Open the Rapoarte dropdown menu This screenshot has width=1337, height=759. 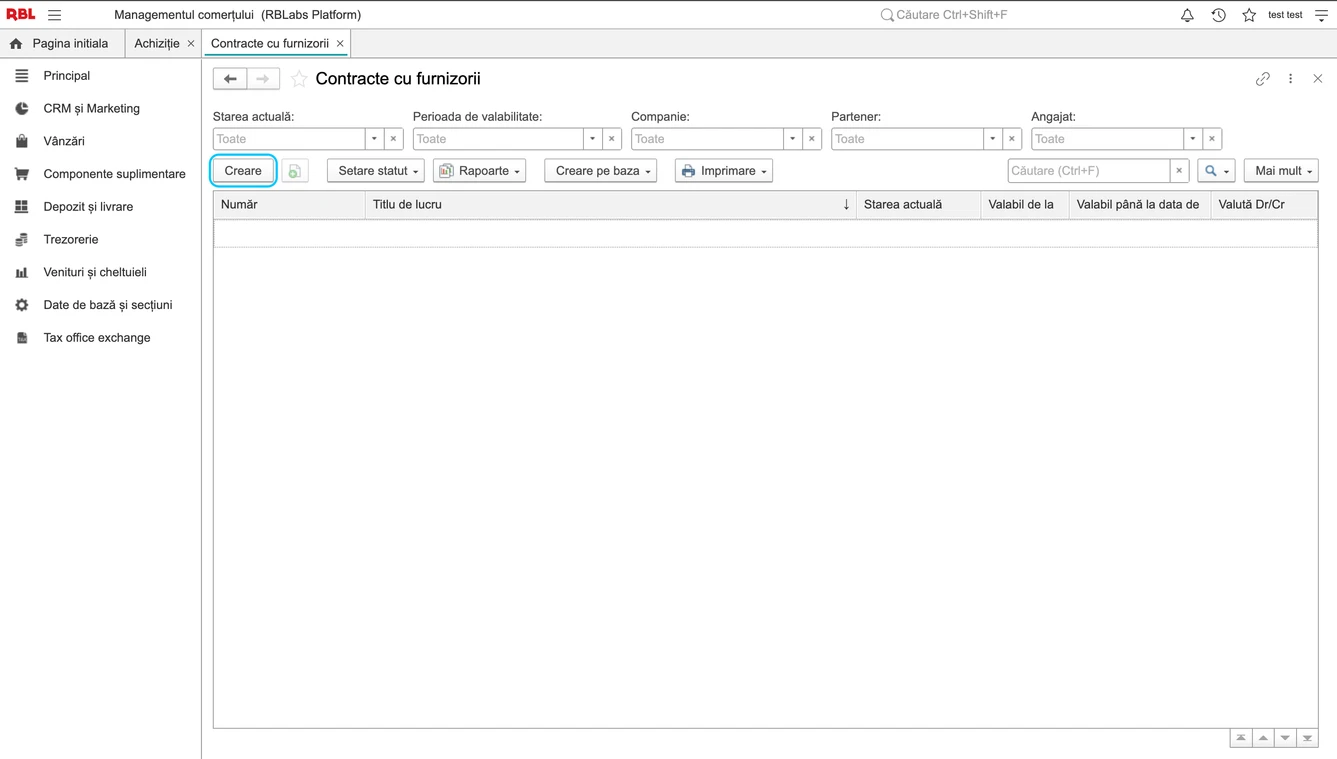(x=480, y=171)
